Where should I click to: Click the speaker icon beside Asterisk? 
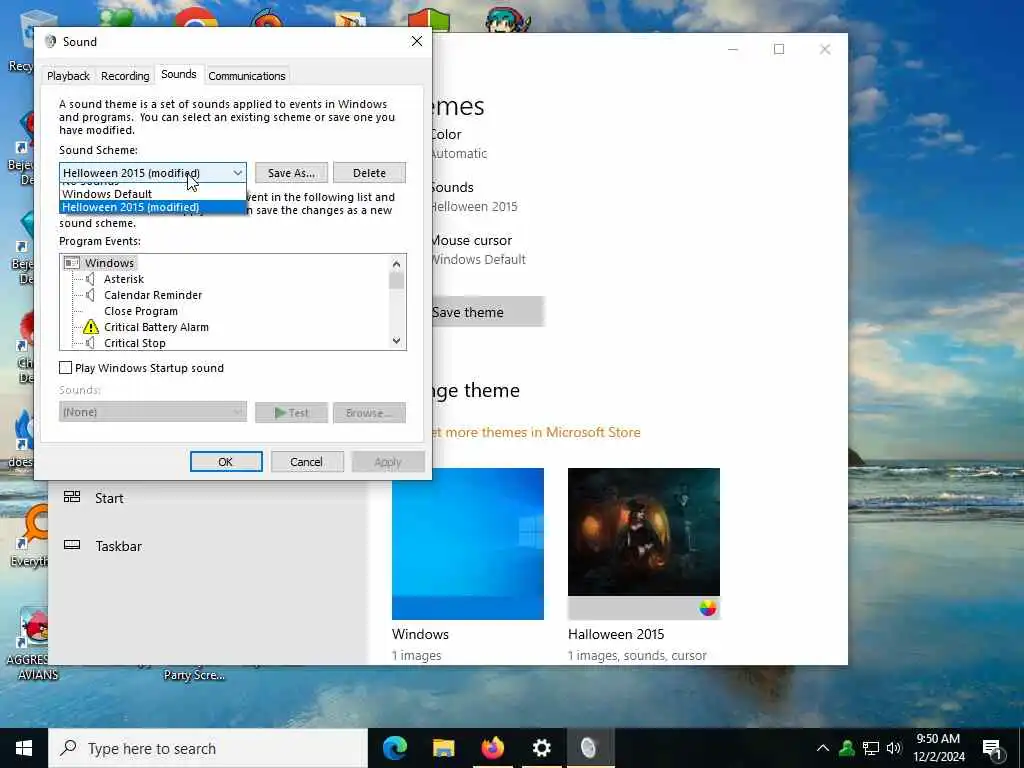pyautogui.click(x=91, y=279)
